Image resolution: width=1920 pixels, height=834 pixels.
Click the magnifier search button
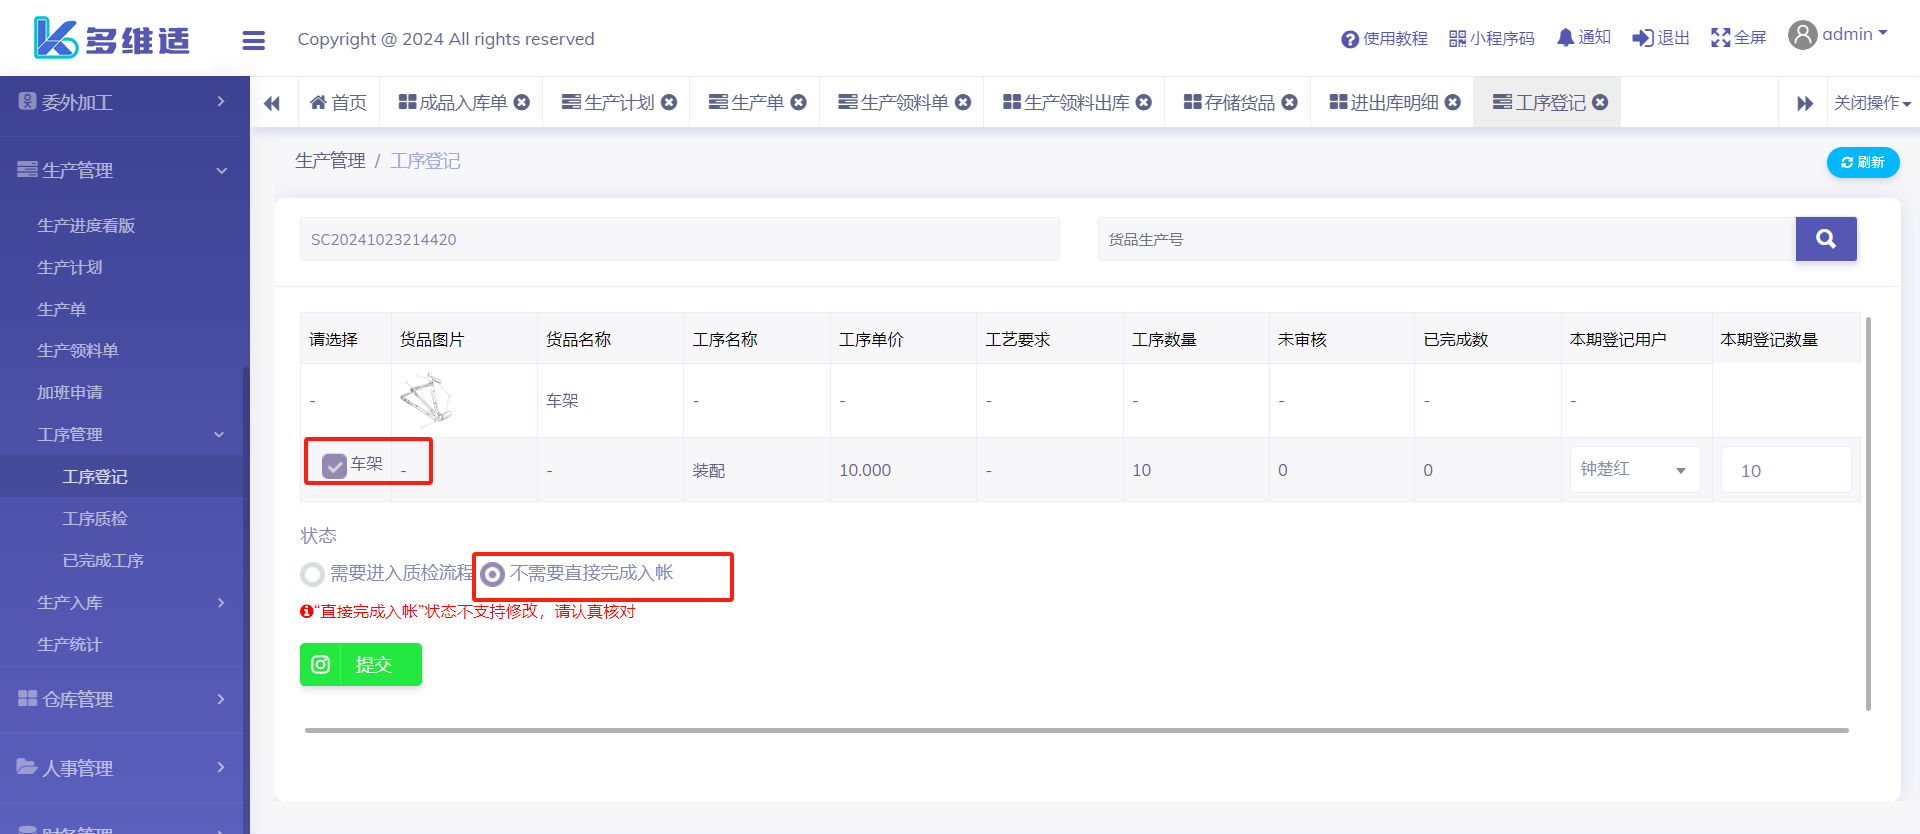[x=1825, y=239]
